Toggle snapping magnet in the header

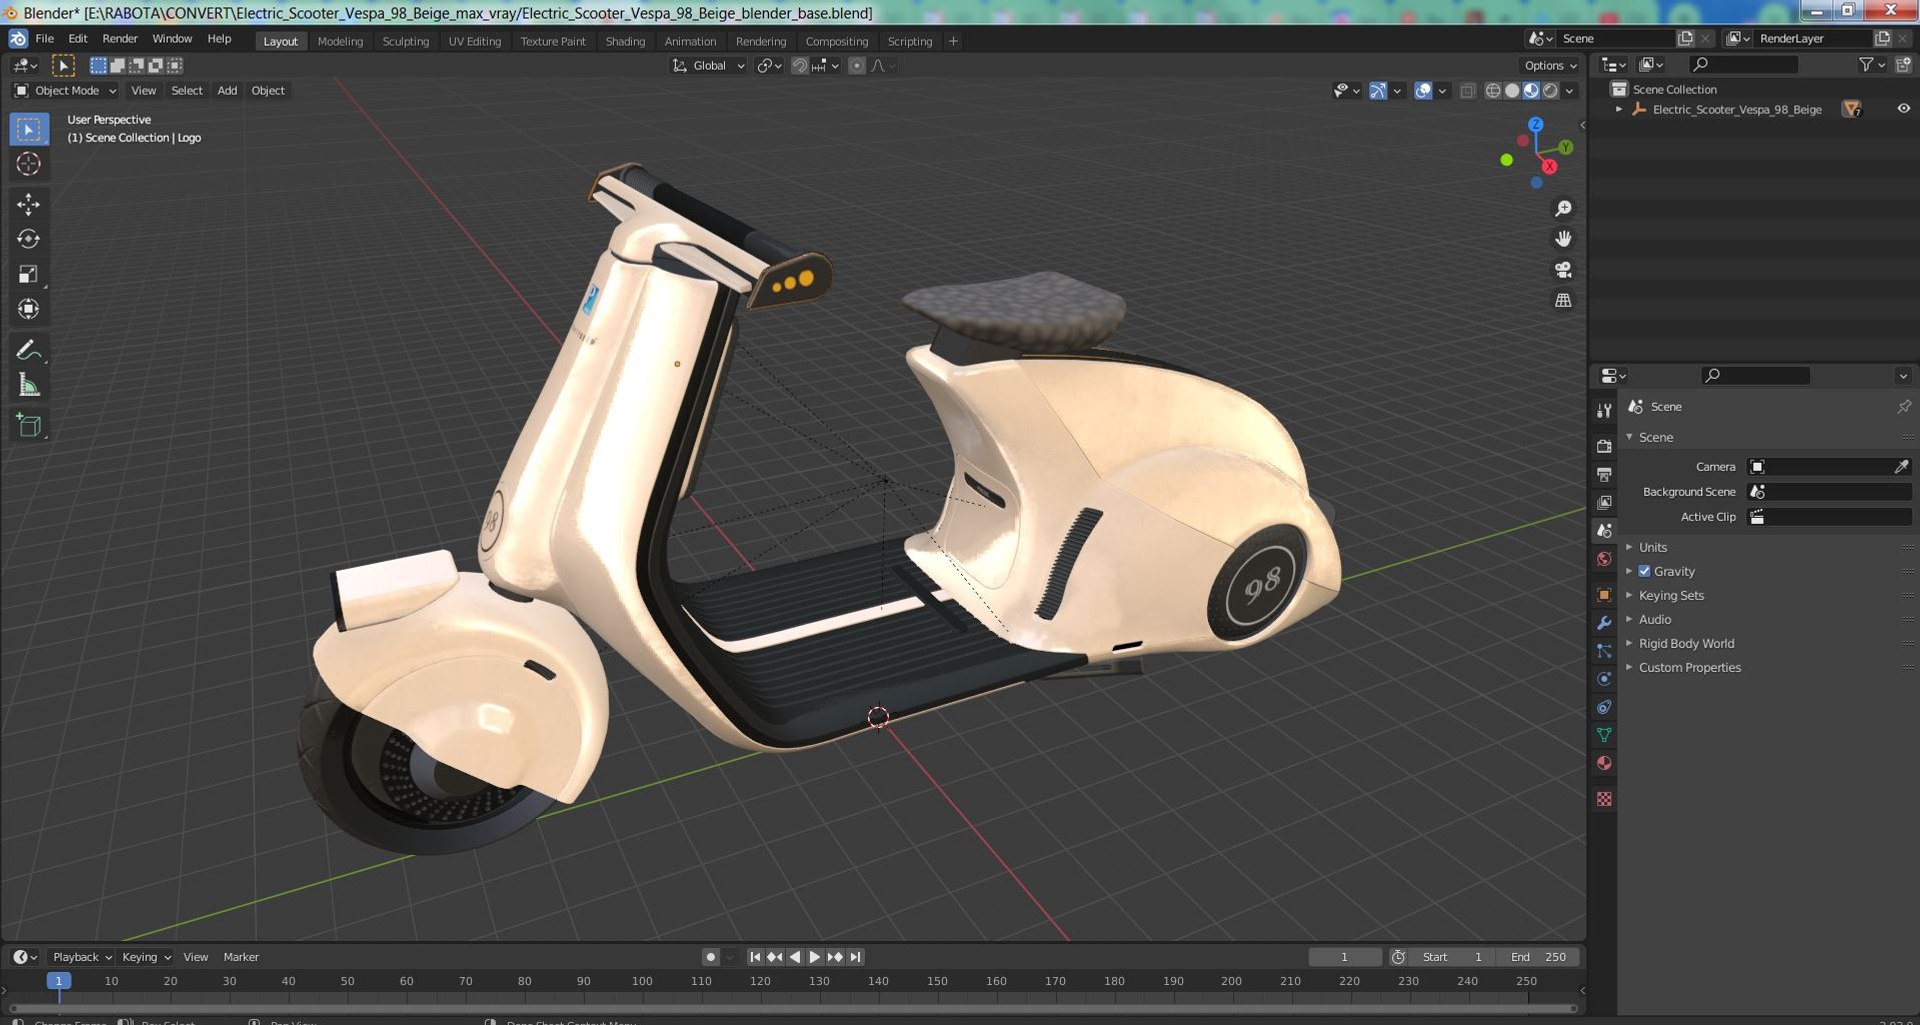[x=799, y=66]
